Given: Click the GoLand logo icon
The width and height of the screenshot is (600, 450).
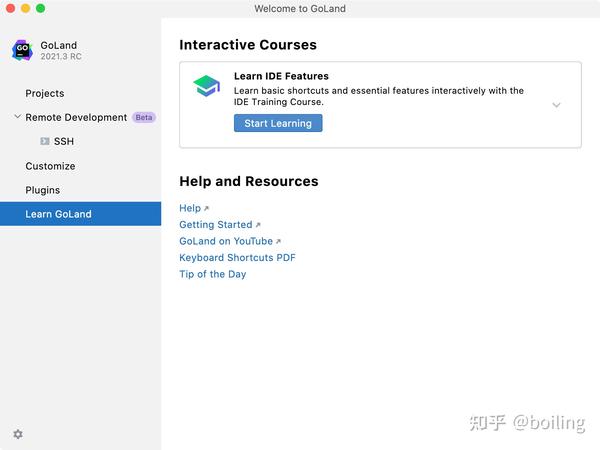Looking at the screenshot, I should coord(22,51).
